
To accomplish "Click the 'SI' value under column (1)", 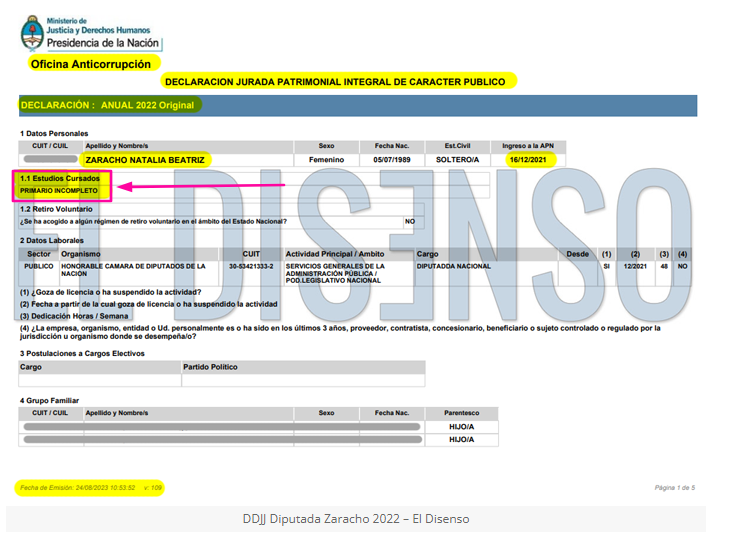I will click(x=606, y=266).
